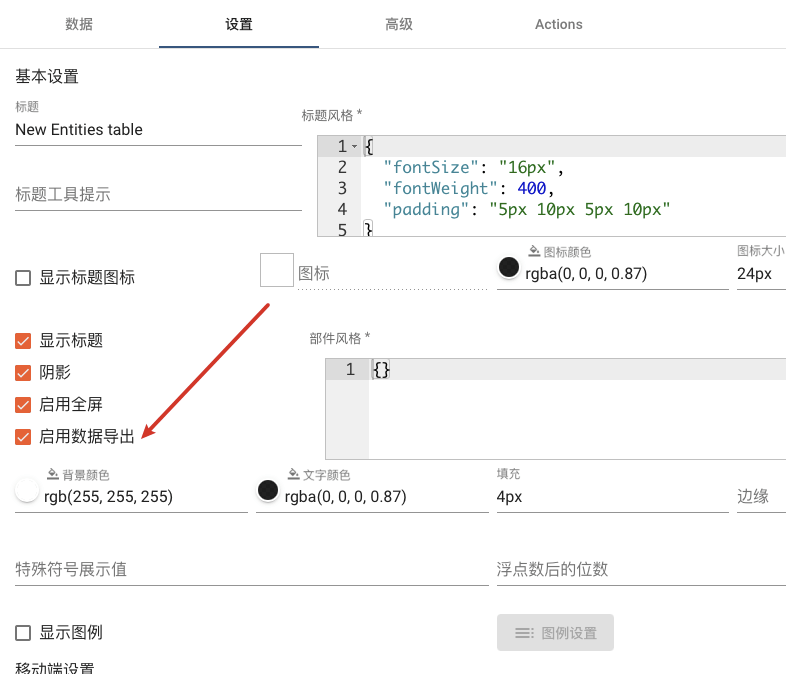
Task: Tick the 显示图例 checkbox
Action: click(x=23, y=633)
